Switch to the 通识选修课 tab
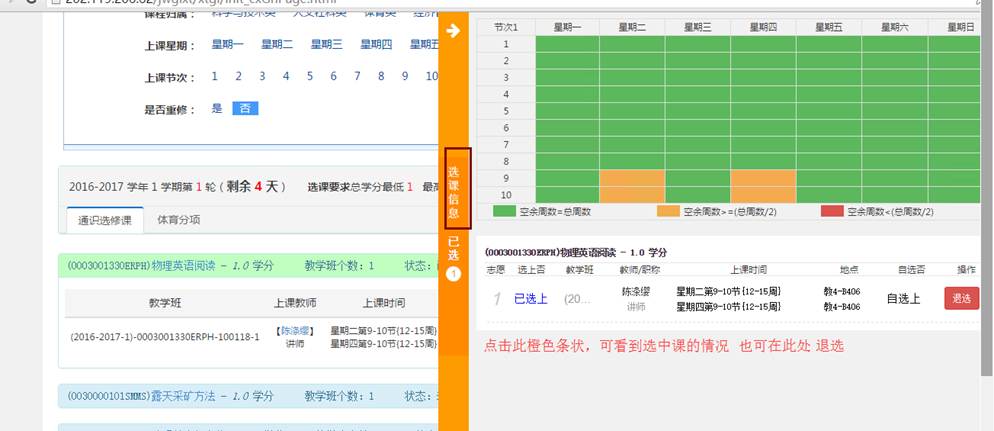Viewport: 994px width, 431px height. point(106,220)
